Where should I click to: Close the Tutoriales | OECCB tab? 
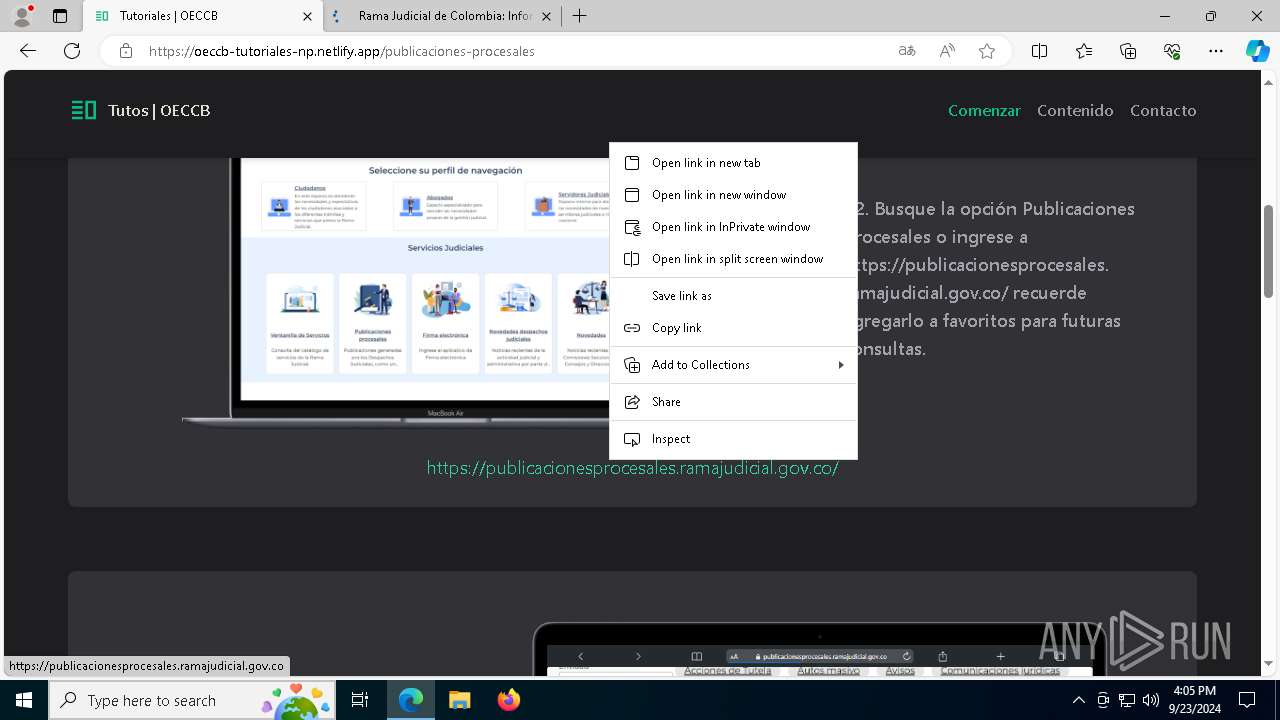pyautogui.click(x=307, y=16)
